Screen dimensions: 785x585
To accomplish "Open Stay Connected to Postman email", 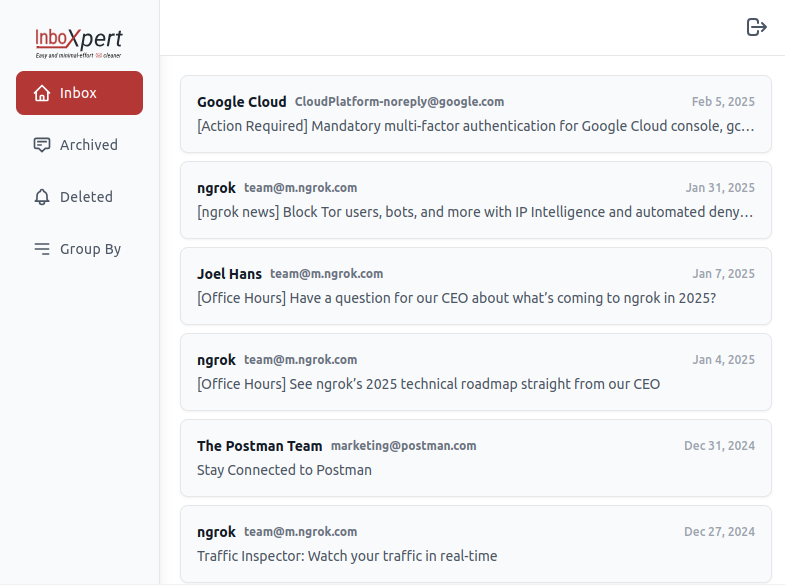I will click(284, 470).
